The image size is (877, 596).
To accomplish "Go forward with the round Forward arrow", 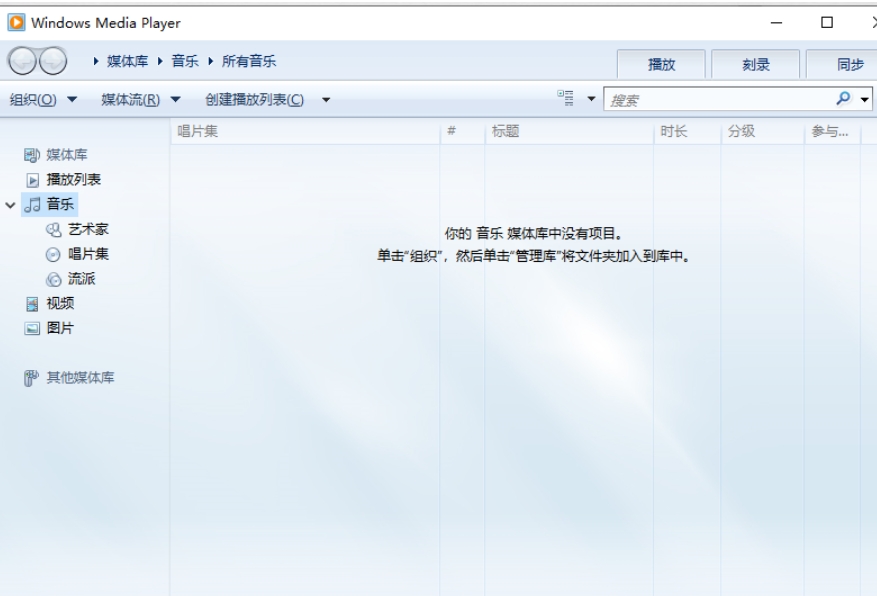I will click(x=53, y=60).
